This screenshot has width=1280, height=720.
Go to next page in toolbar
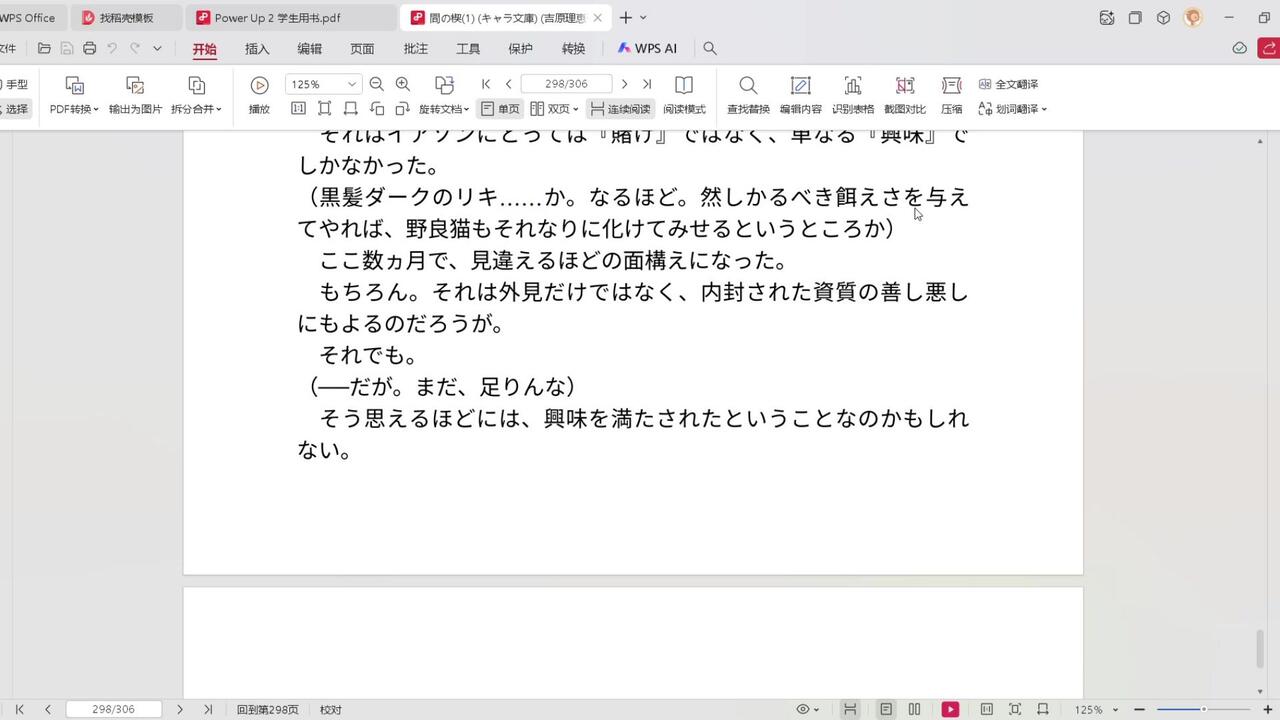(x=625, y=84)
